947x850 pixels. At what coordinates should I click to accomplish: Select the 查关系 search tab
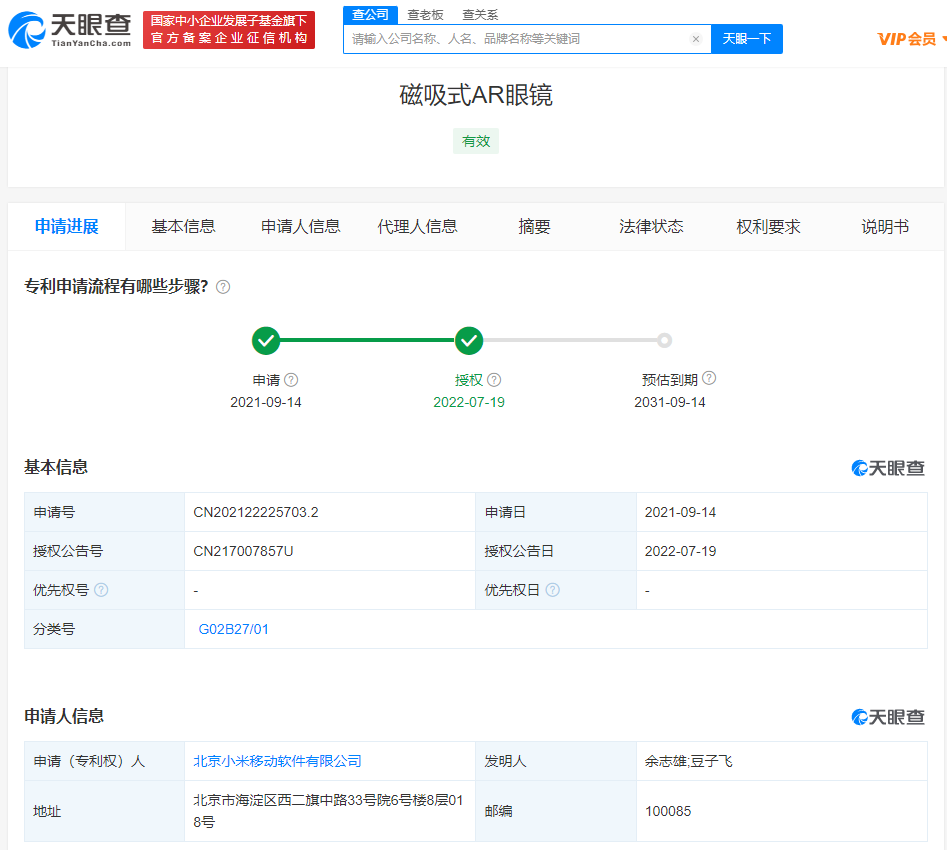click(x=480, y=14)
